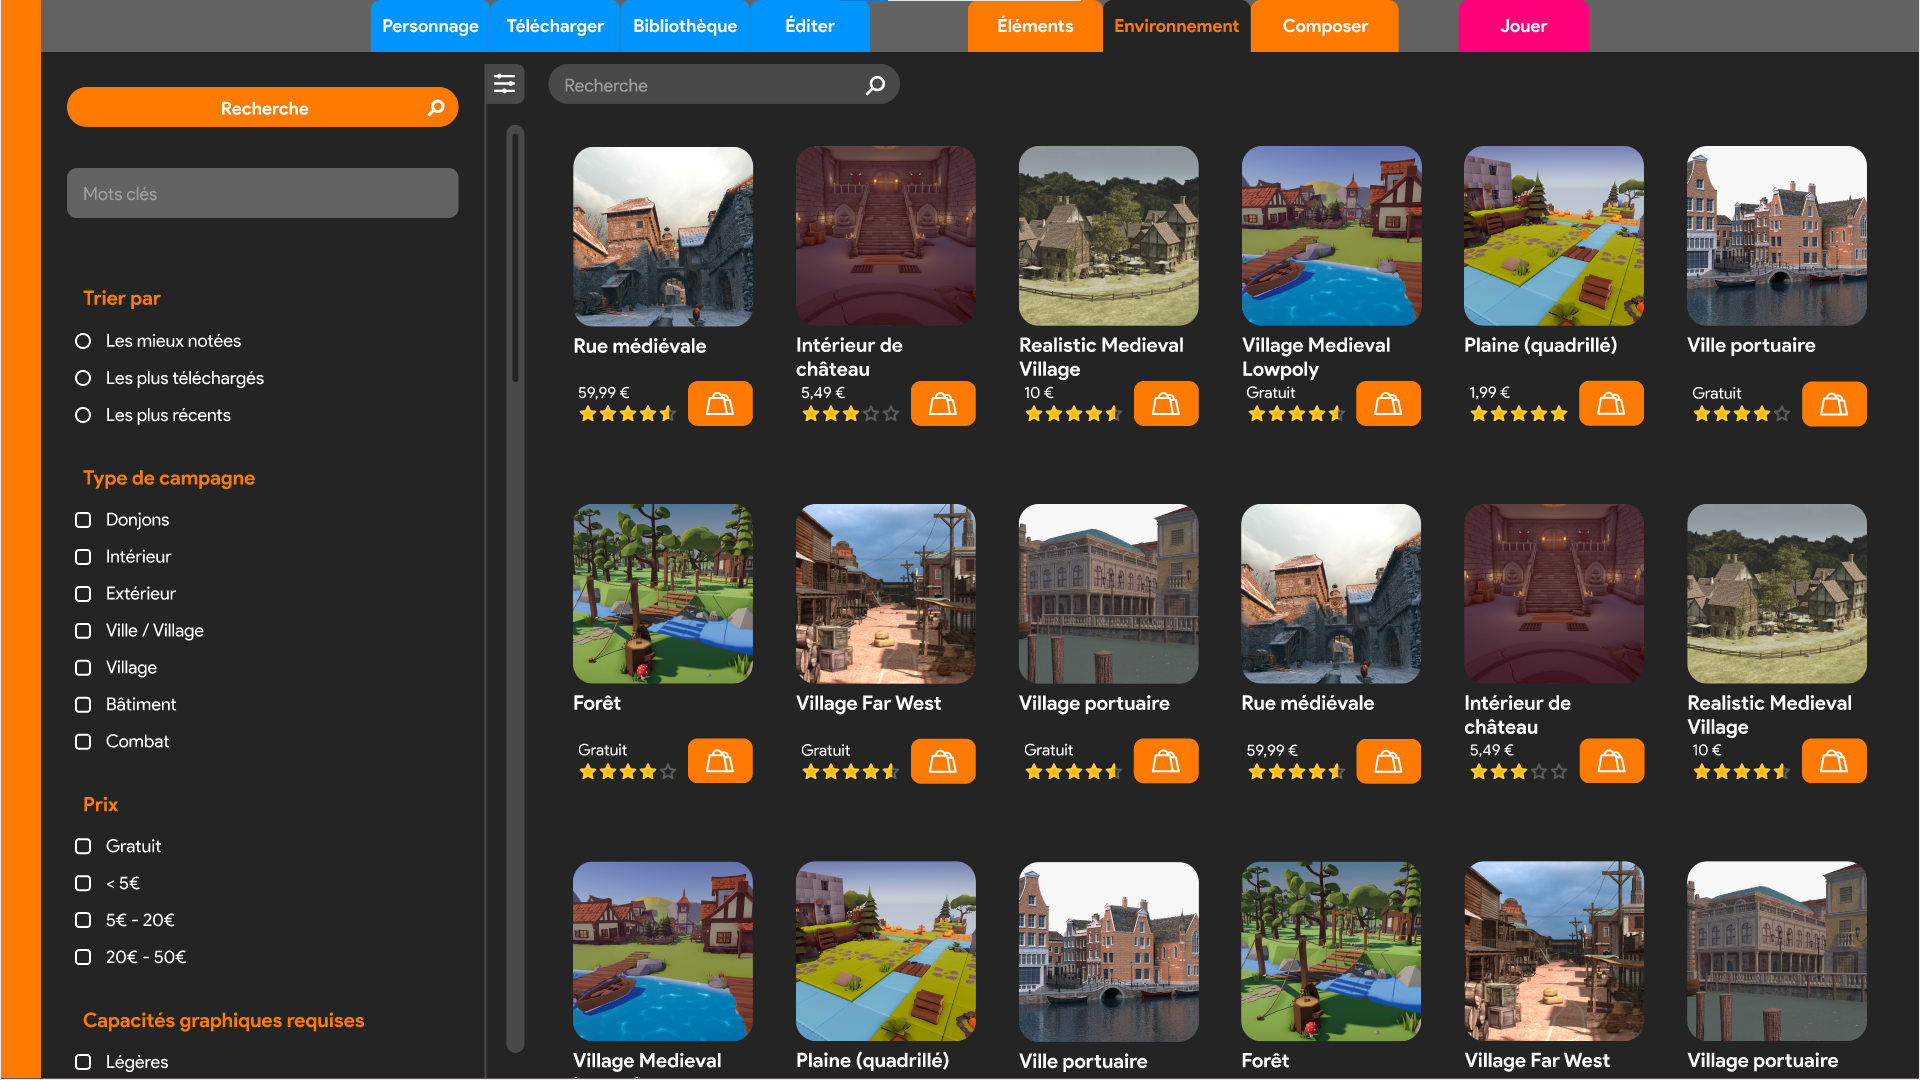Viewport: 1920px width, 1080px height.
Task: Click the Mots clés input field
Action: pyautogui.click(x=262, y=194)
